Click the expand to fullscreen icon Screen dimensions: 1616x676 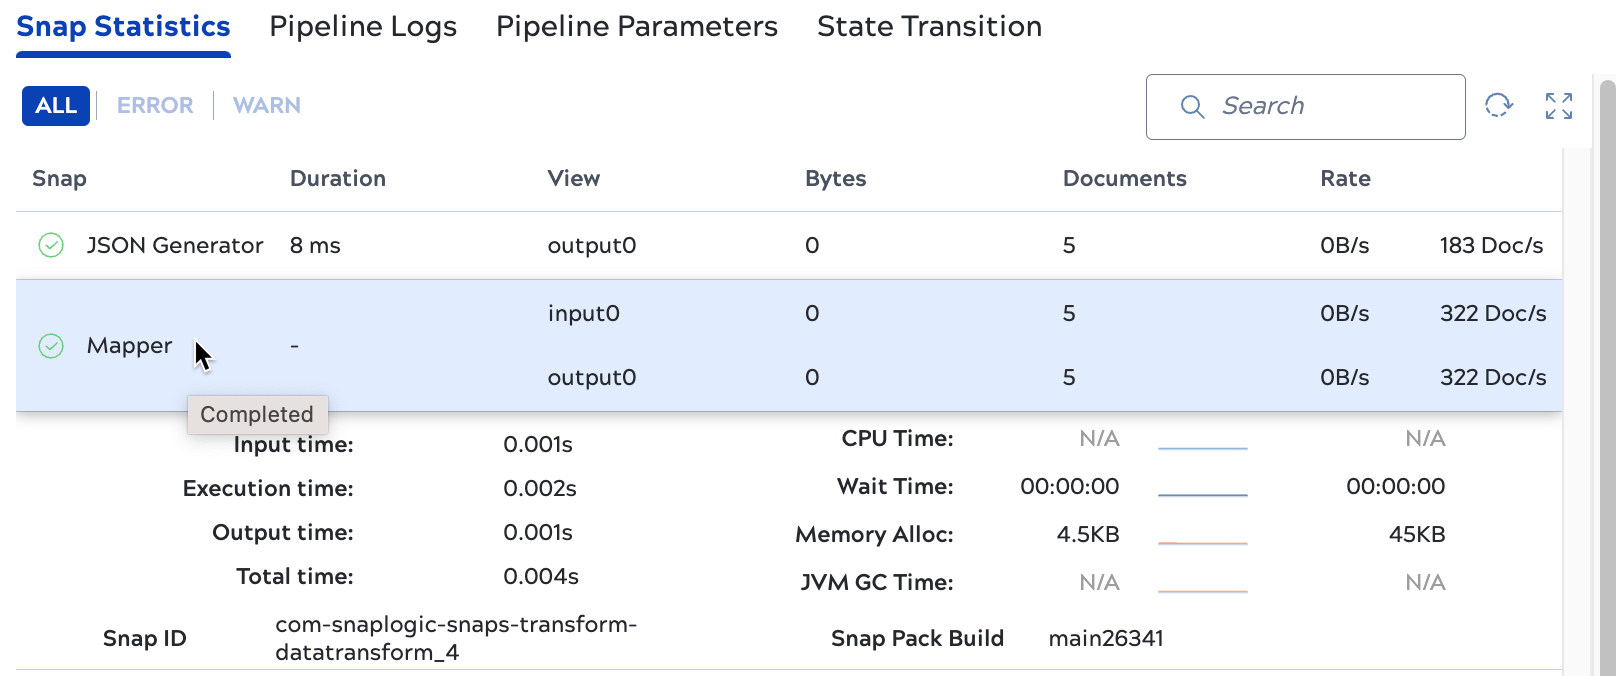pos(1558,106)
